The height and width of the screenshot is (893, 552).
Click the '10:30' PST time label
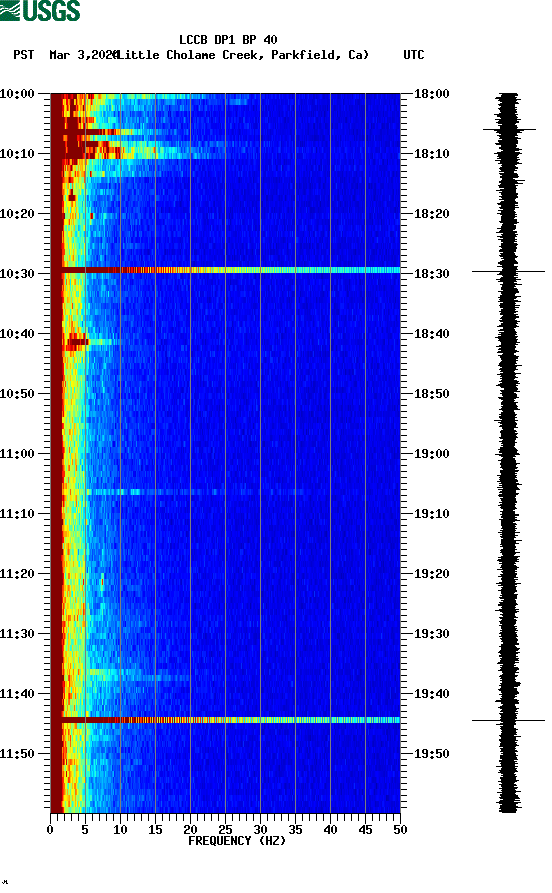click(17, 273)
